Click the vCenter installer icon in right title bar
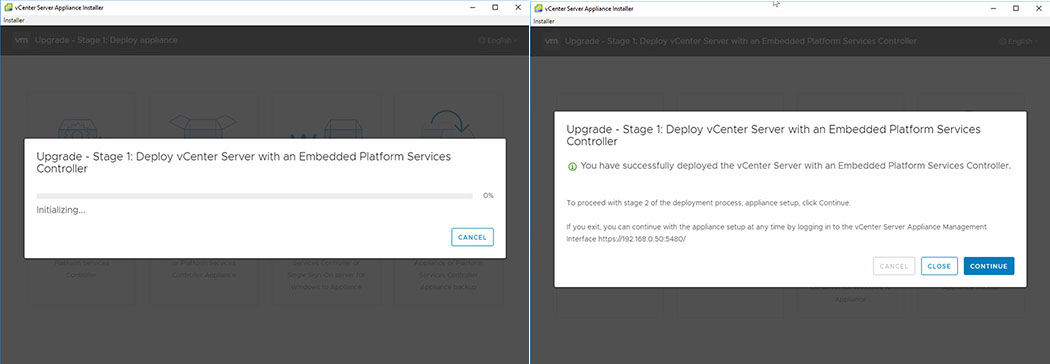 point(538,8)
